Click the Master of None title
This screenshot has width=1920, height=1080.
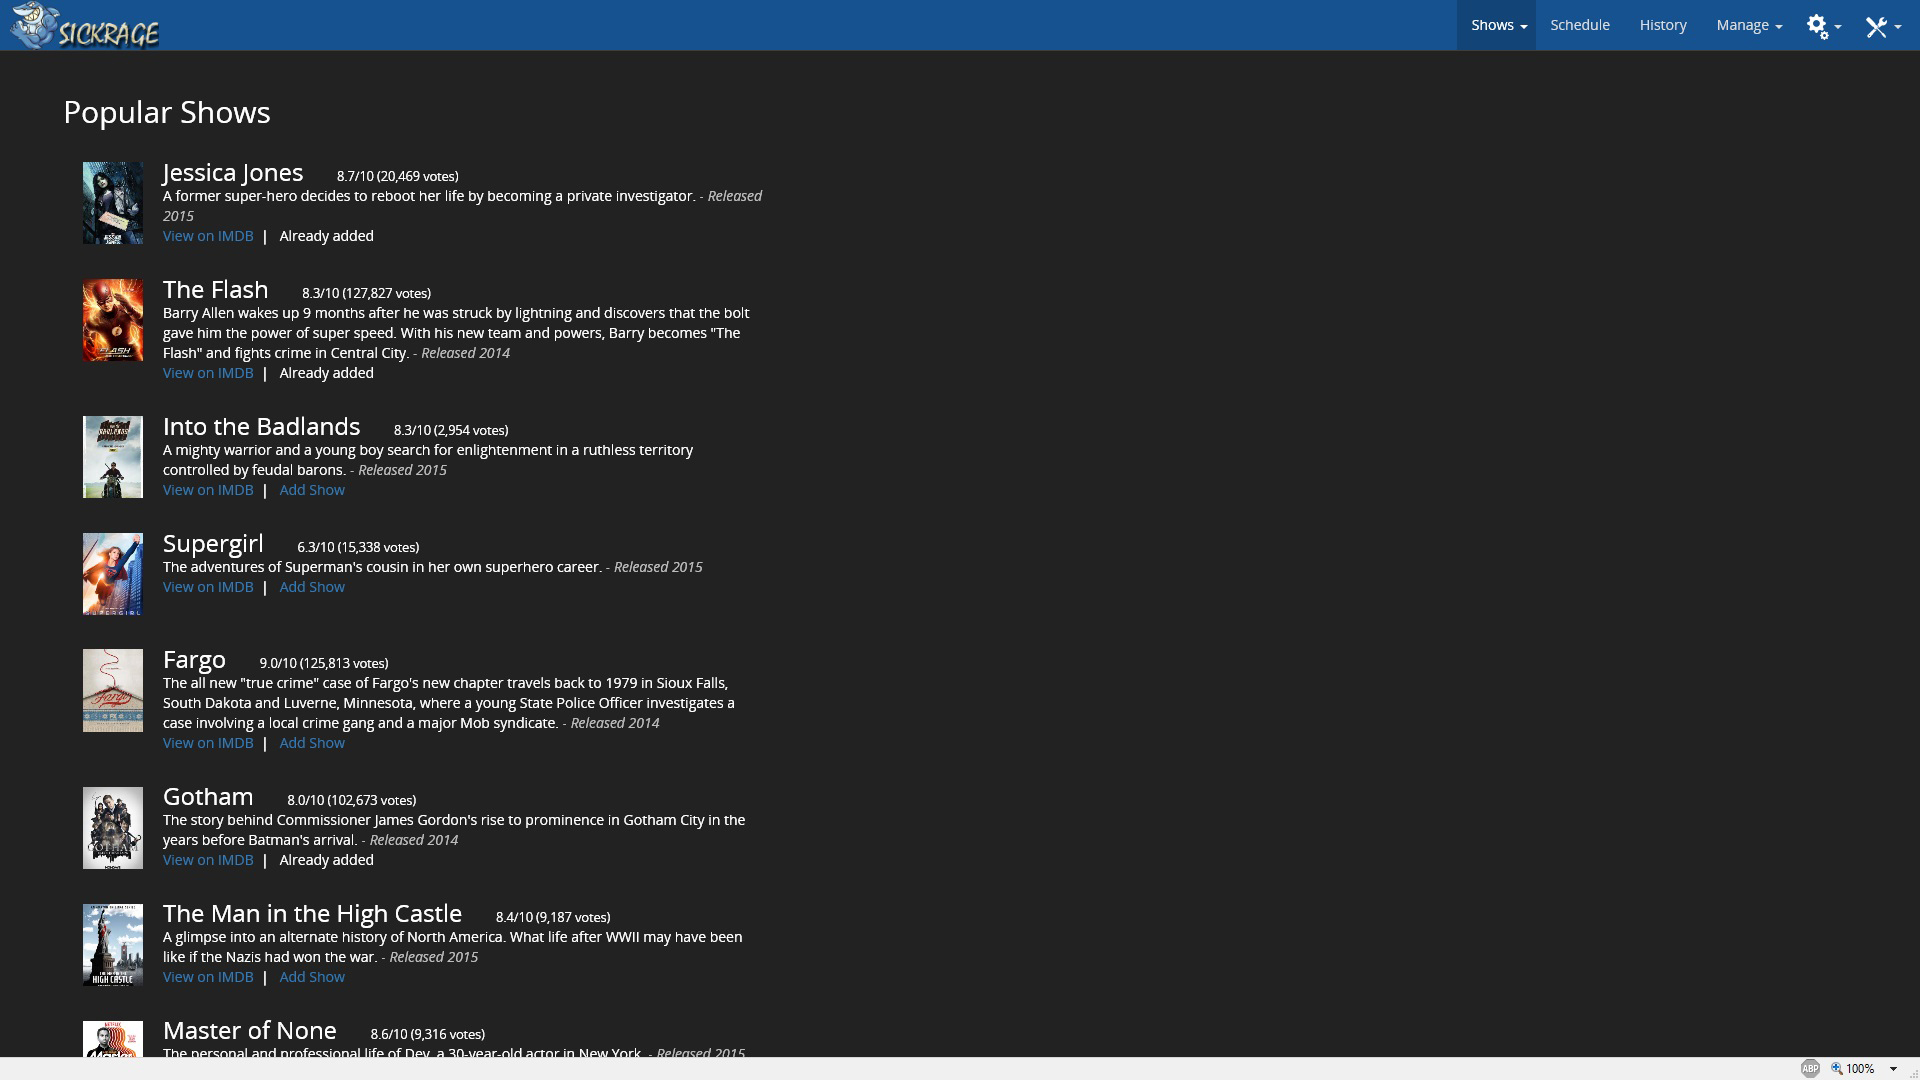[250, 1031]
